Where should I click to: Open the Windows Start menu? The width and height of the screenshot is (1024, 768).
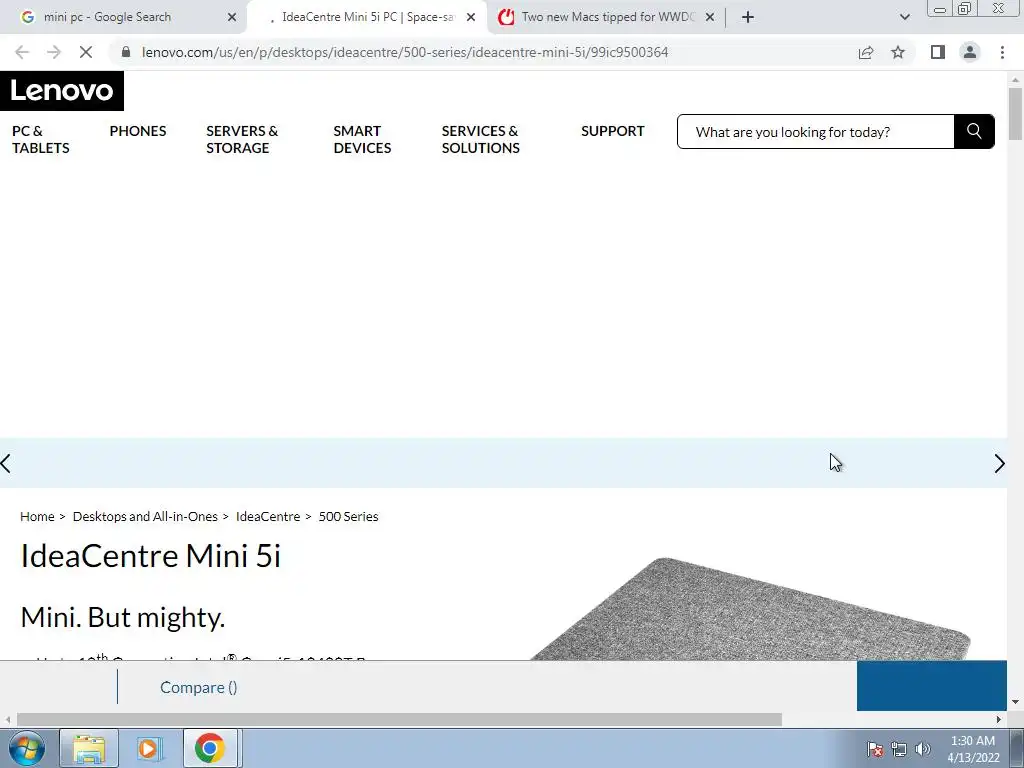click(x=27, y=748)
